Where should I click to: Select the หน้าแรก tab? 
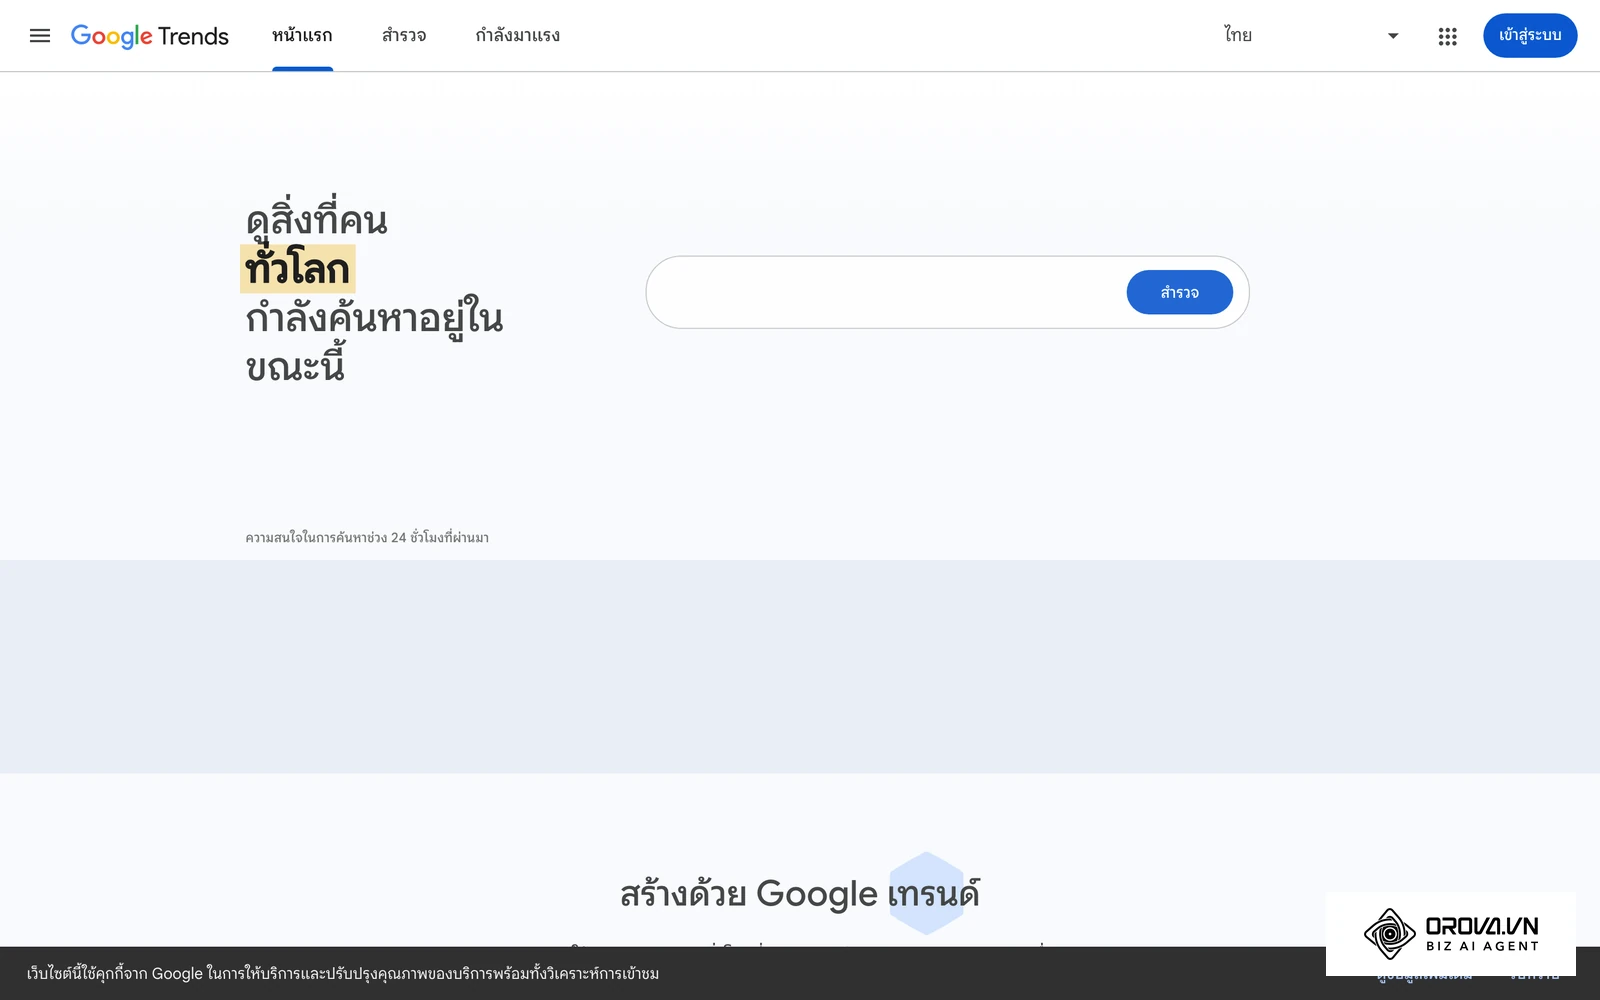[302, 36]
